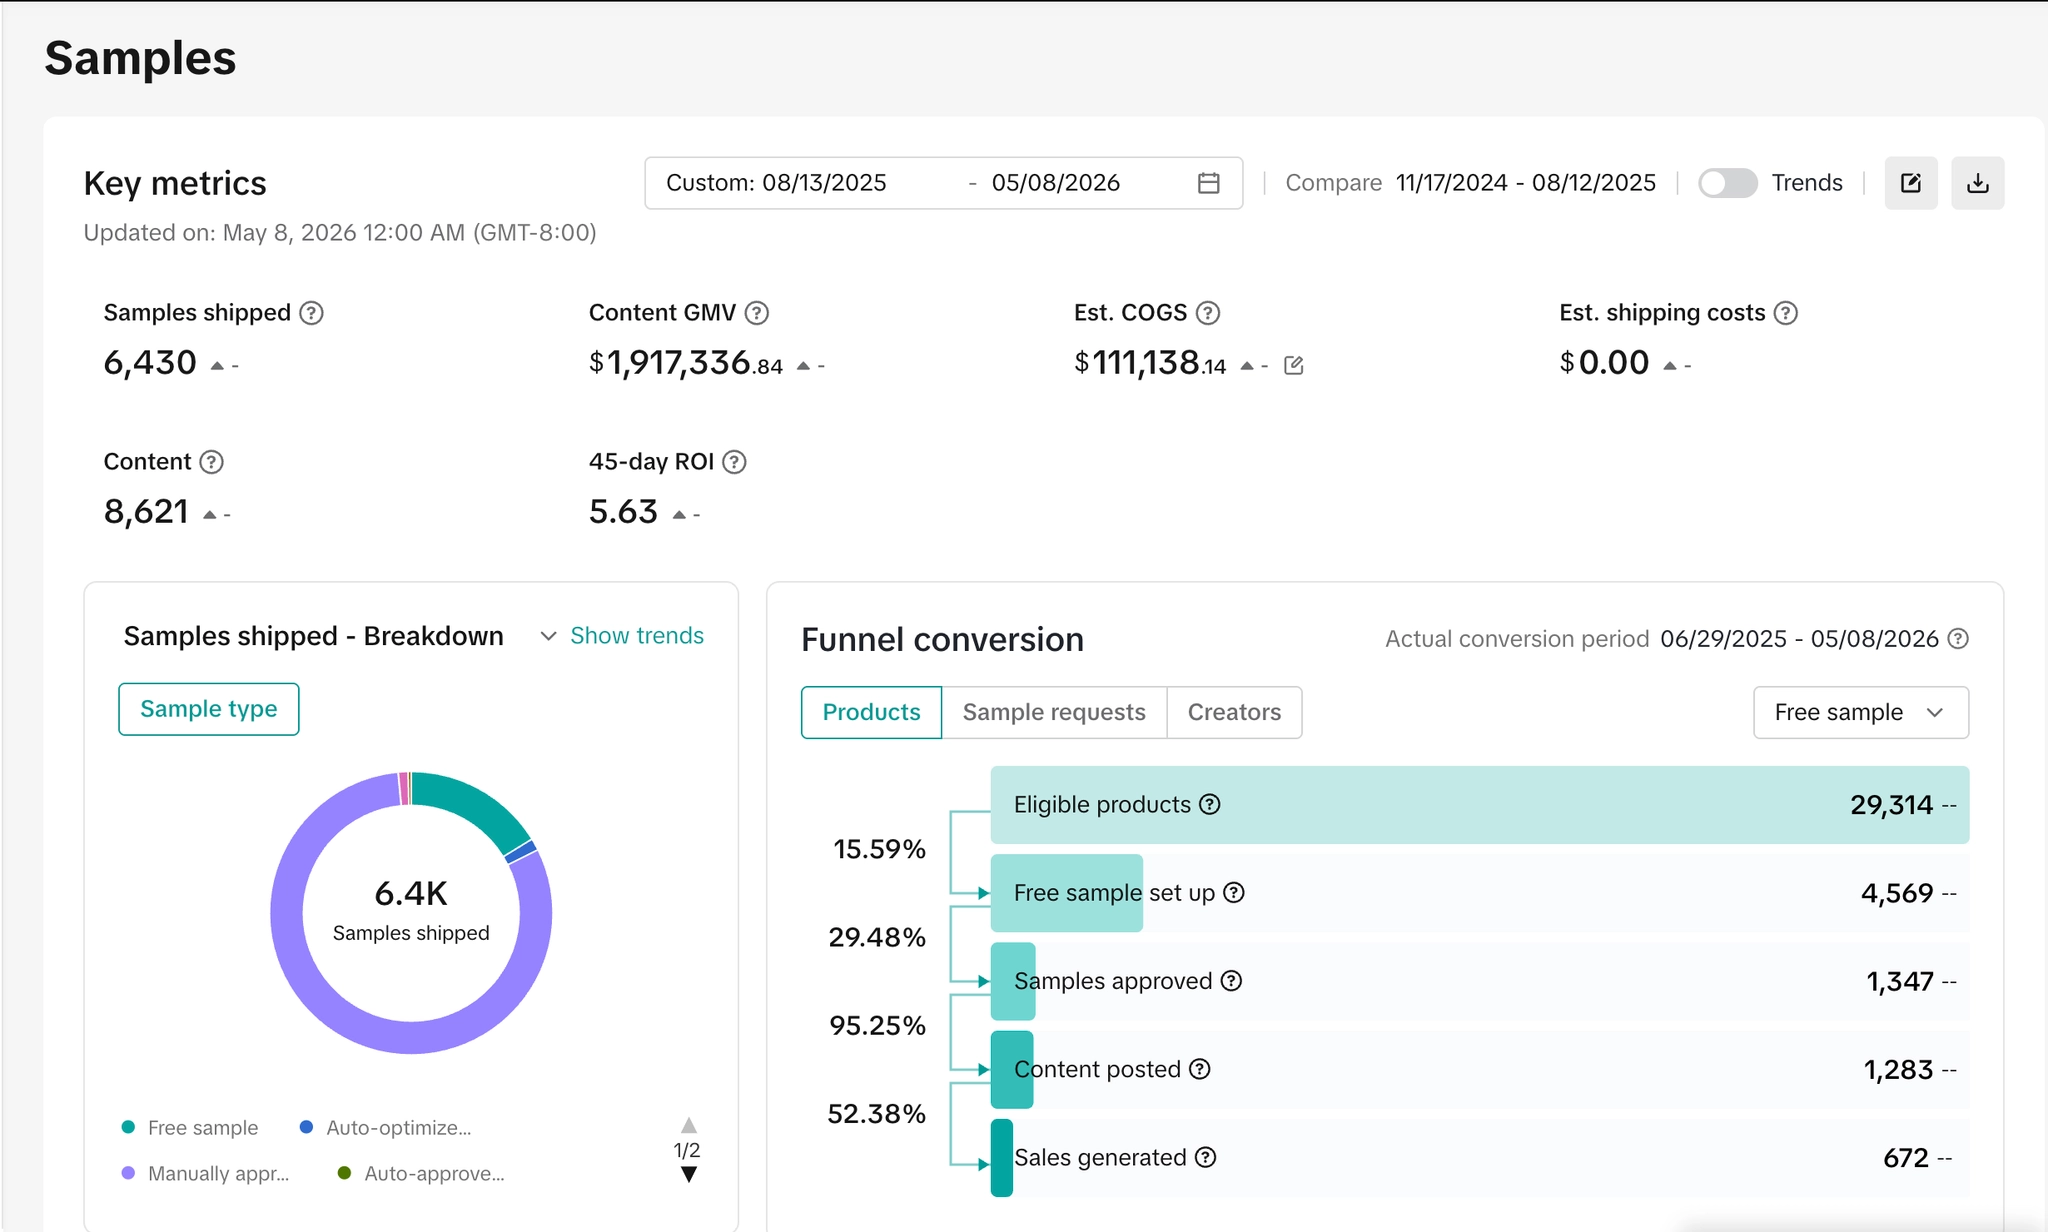Click the help icon beside Content GMV

click(757, 313)
